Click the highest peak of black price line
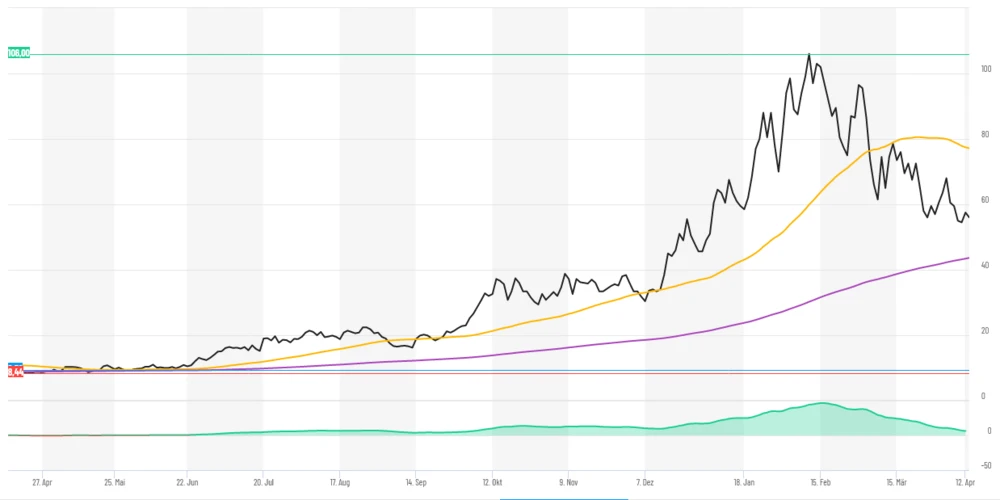The height and width of the screenshot is (500, 1000). (x=808, y=55)
